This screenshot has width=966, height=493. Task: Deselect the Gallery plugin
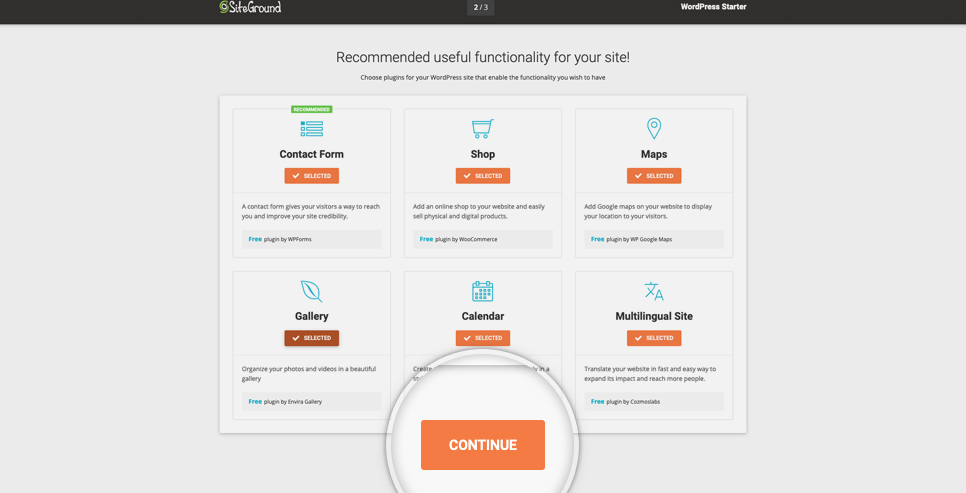click(312, 338)
